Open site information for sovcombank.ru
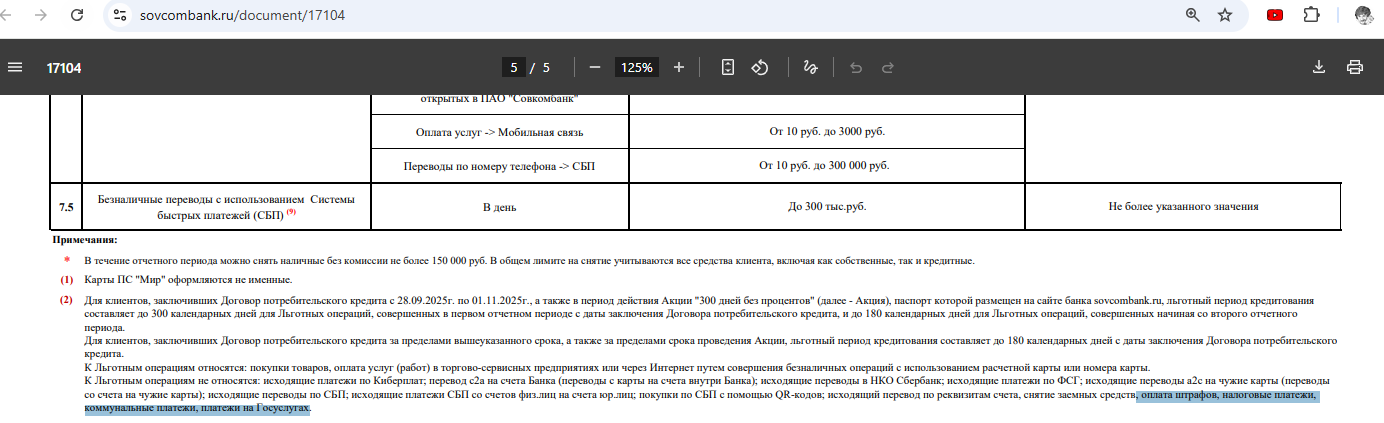Viewport: 1384px width, 423px height. [x=120, y=15]
